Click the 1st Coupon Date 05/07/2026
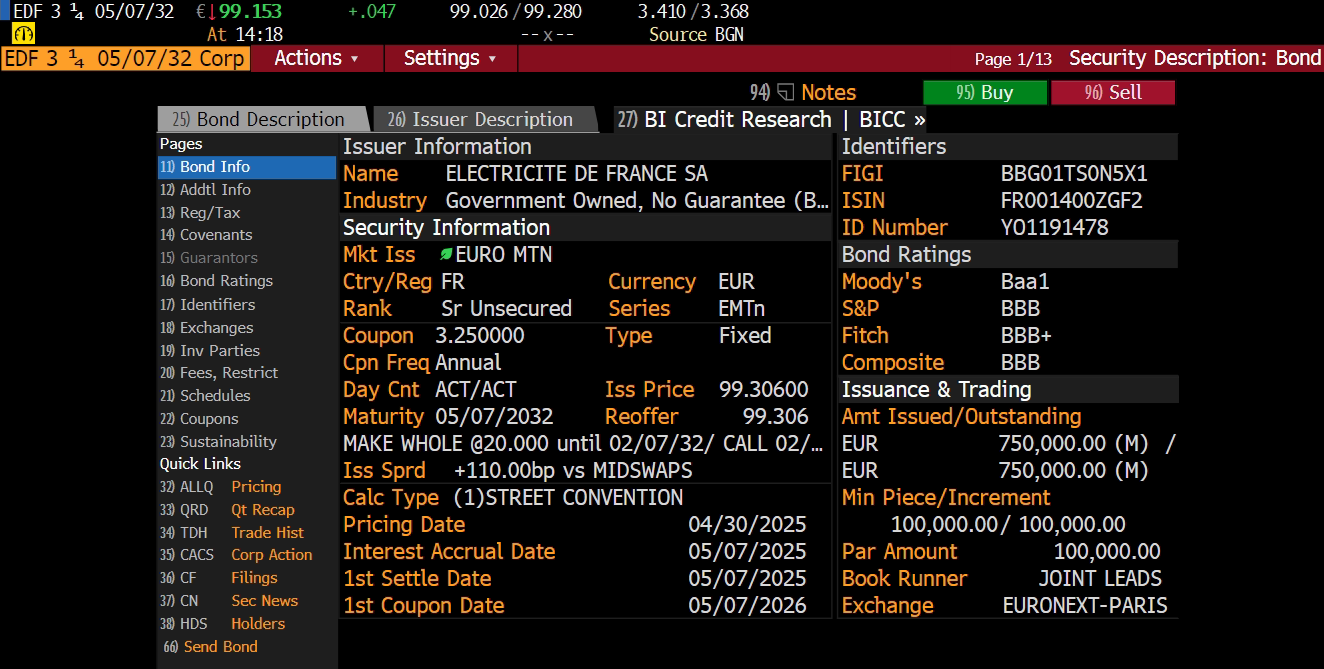The height and width of the screenshot is (669, 1324). [x=747, y=606]
